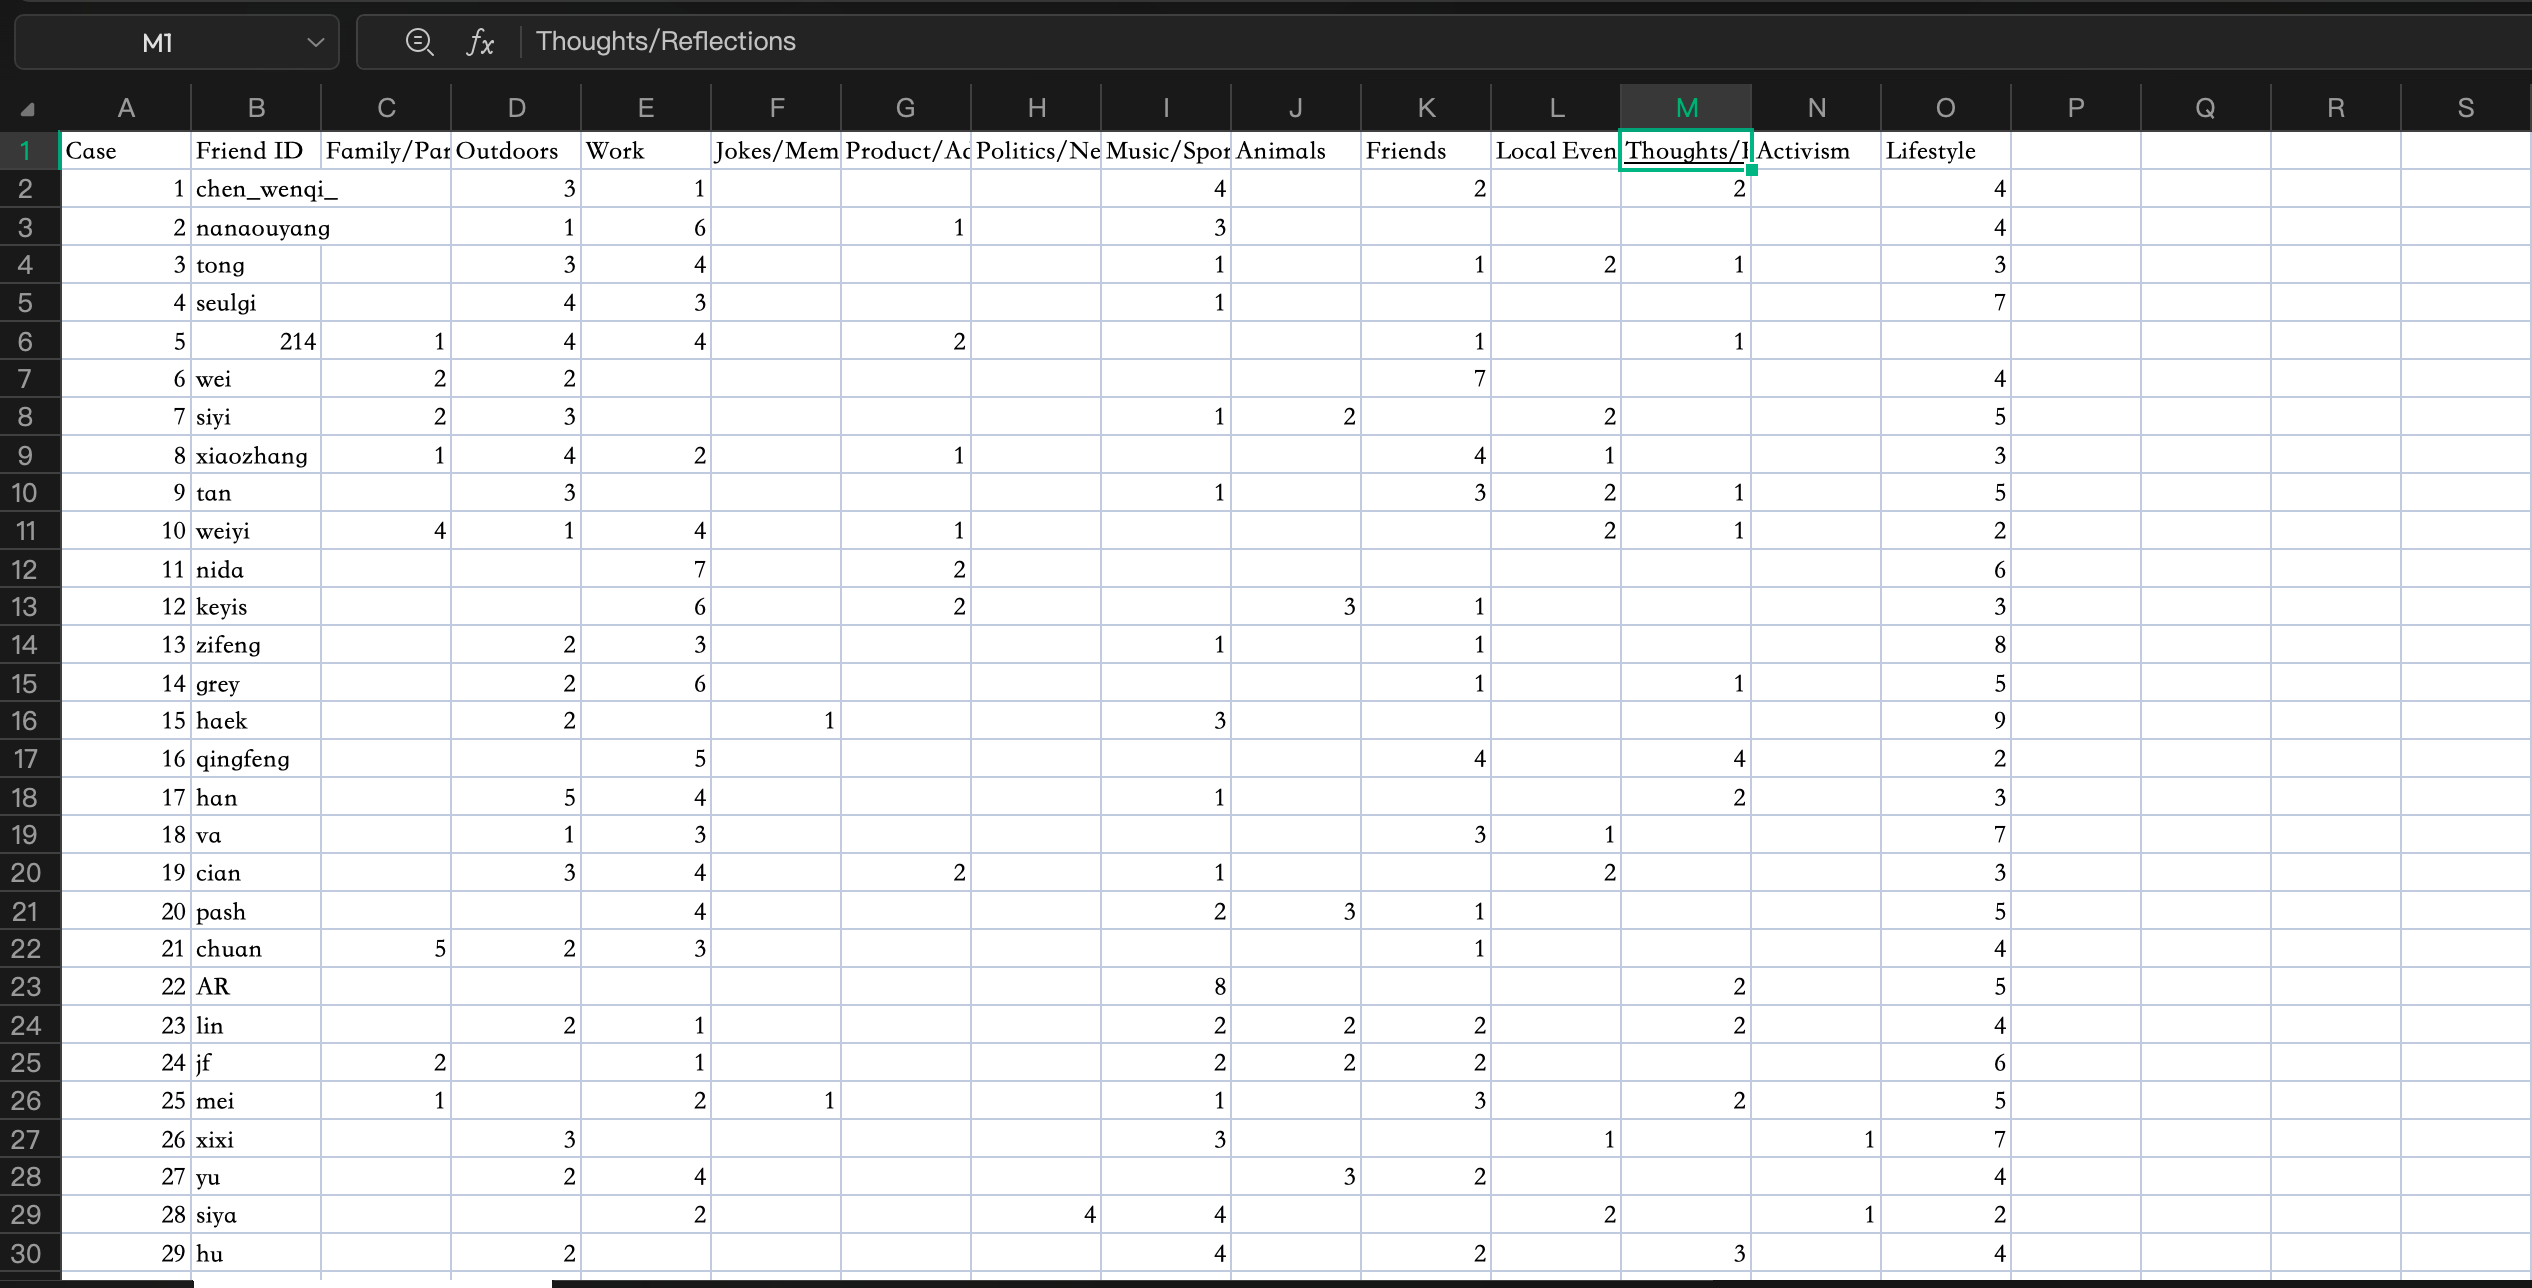This screenshot has height=1288, width=2532.
Task: Click the Friend ID header cell
Action: click(x=255, y=151)
